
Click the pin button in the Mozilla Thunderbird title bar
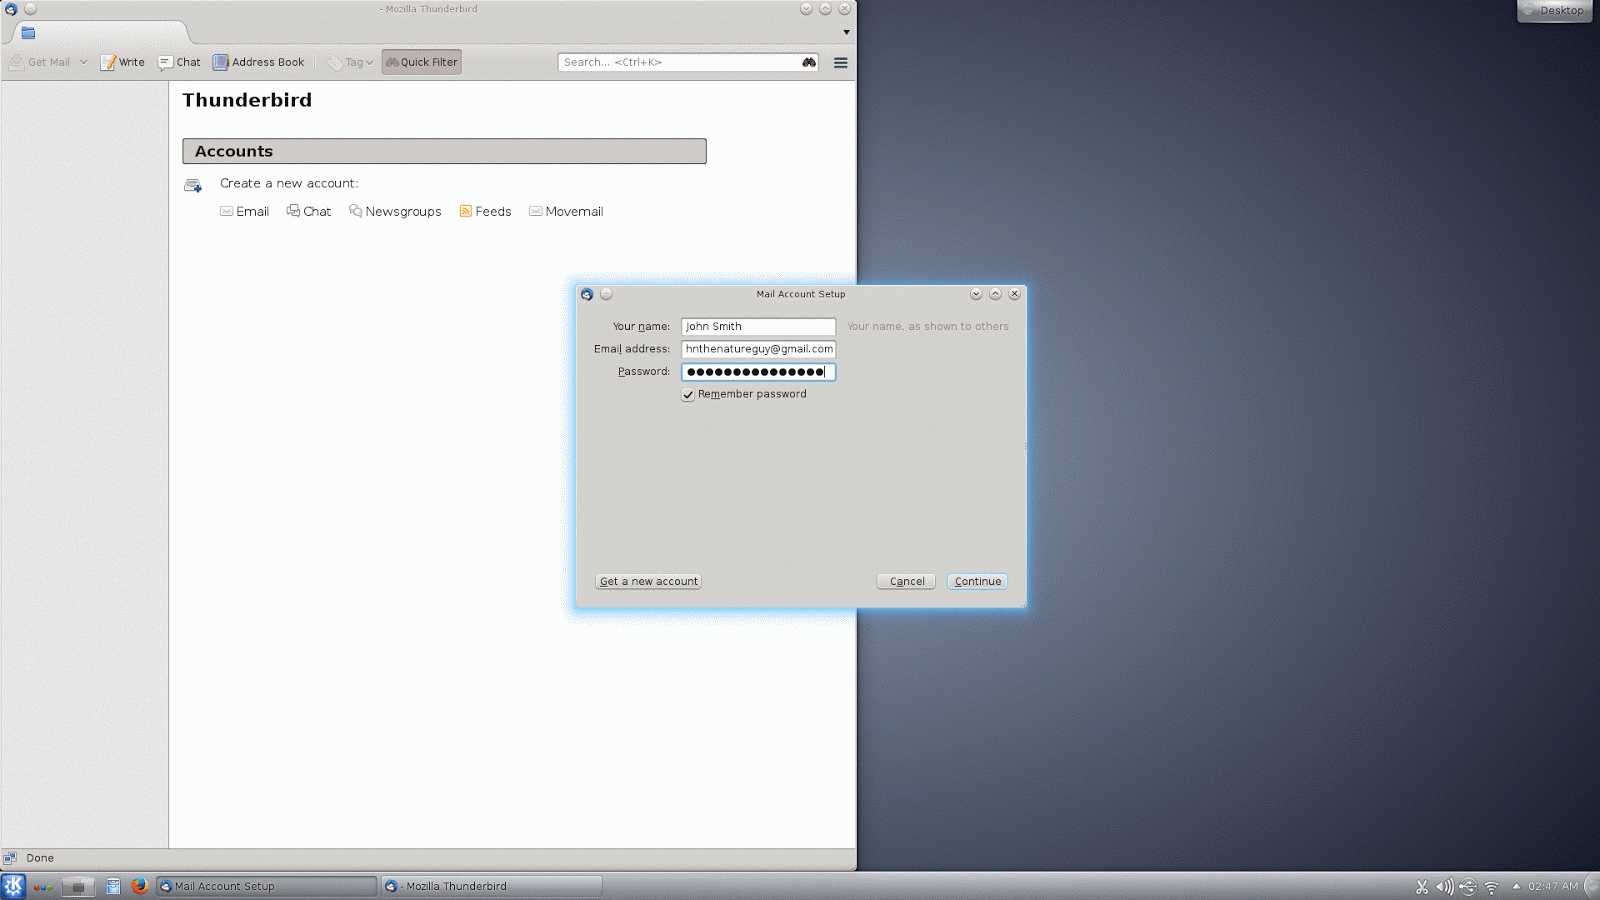[30, 9]
